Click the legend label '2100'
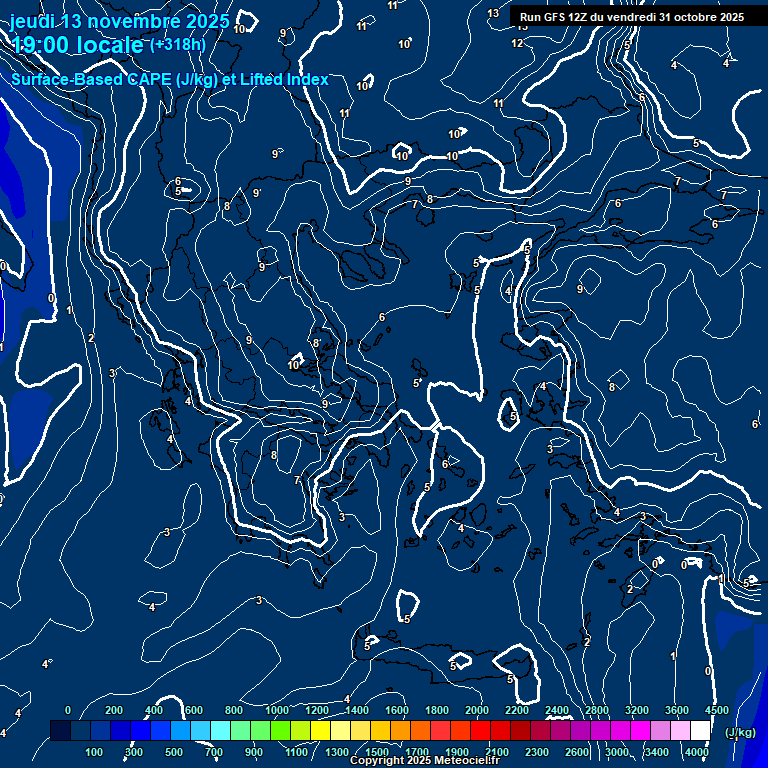This screenshot has height=768, width=768. [x=497, y=752]
